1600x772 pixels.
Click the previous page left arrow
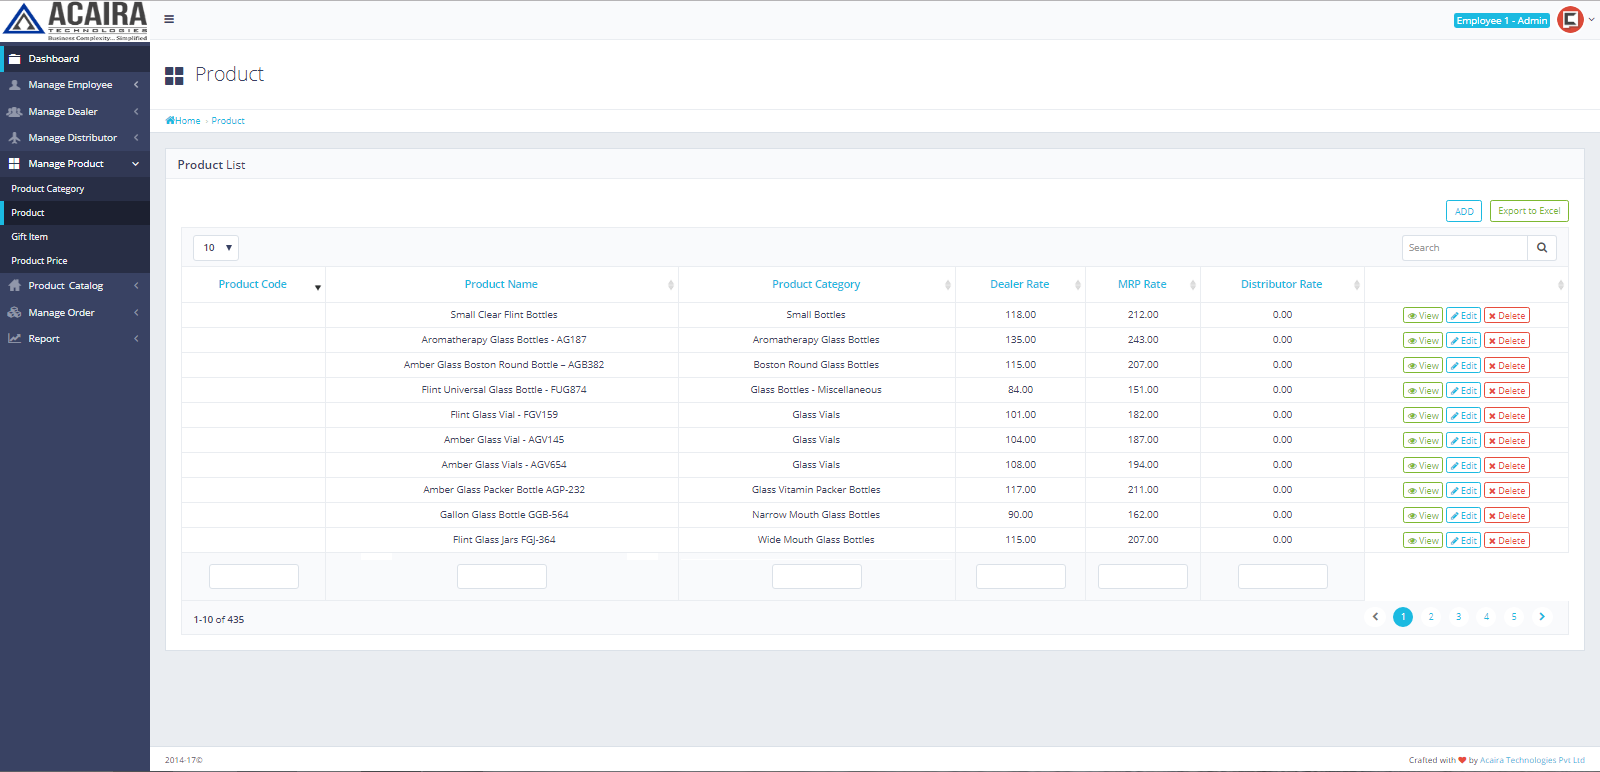tap(1375, 617)
